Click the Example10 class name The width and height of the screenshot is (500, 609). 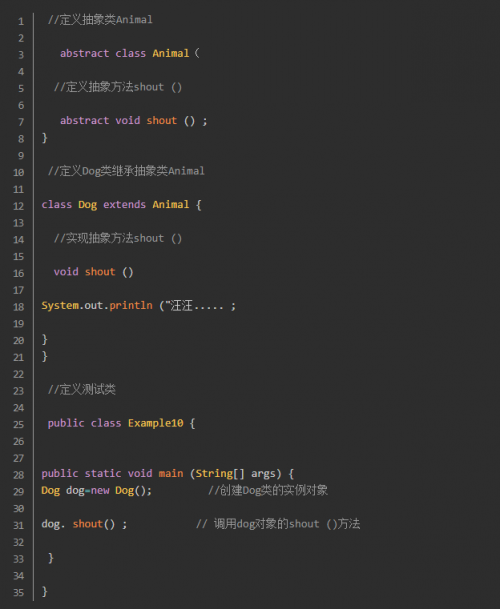(x=155, y=423)
